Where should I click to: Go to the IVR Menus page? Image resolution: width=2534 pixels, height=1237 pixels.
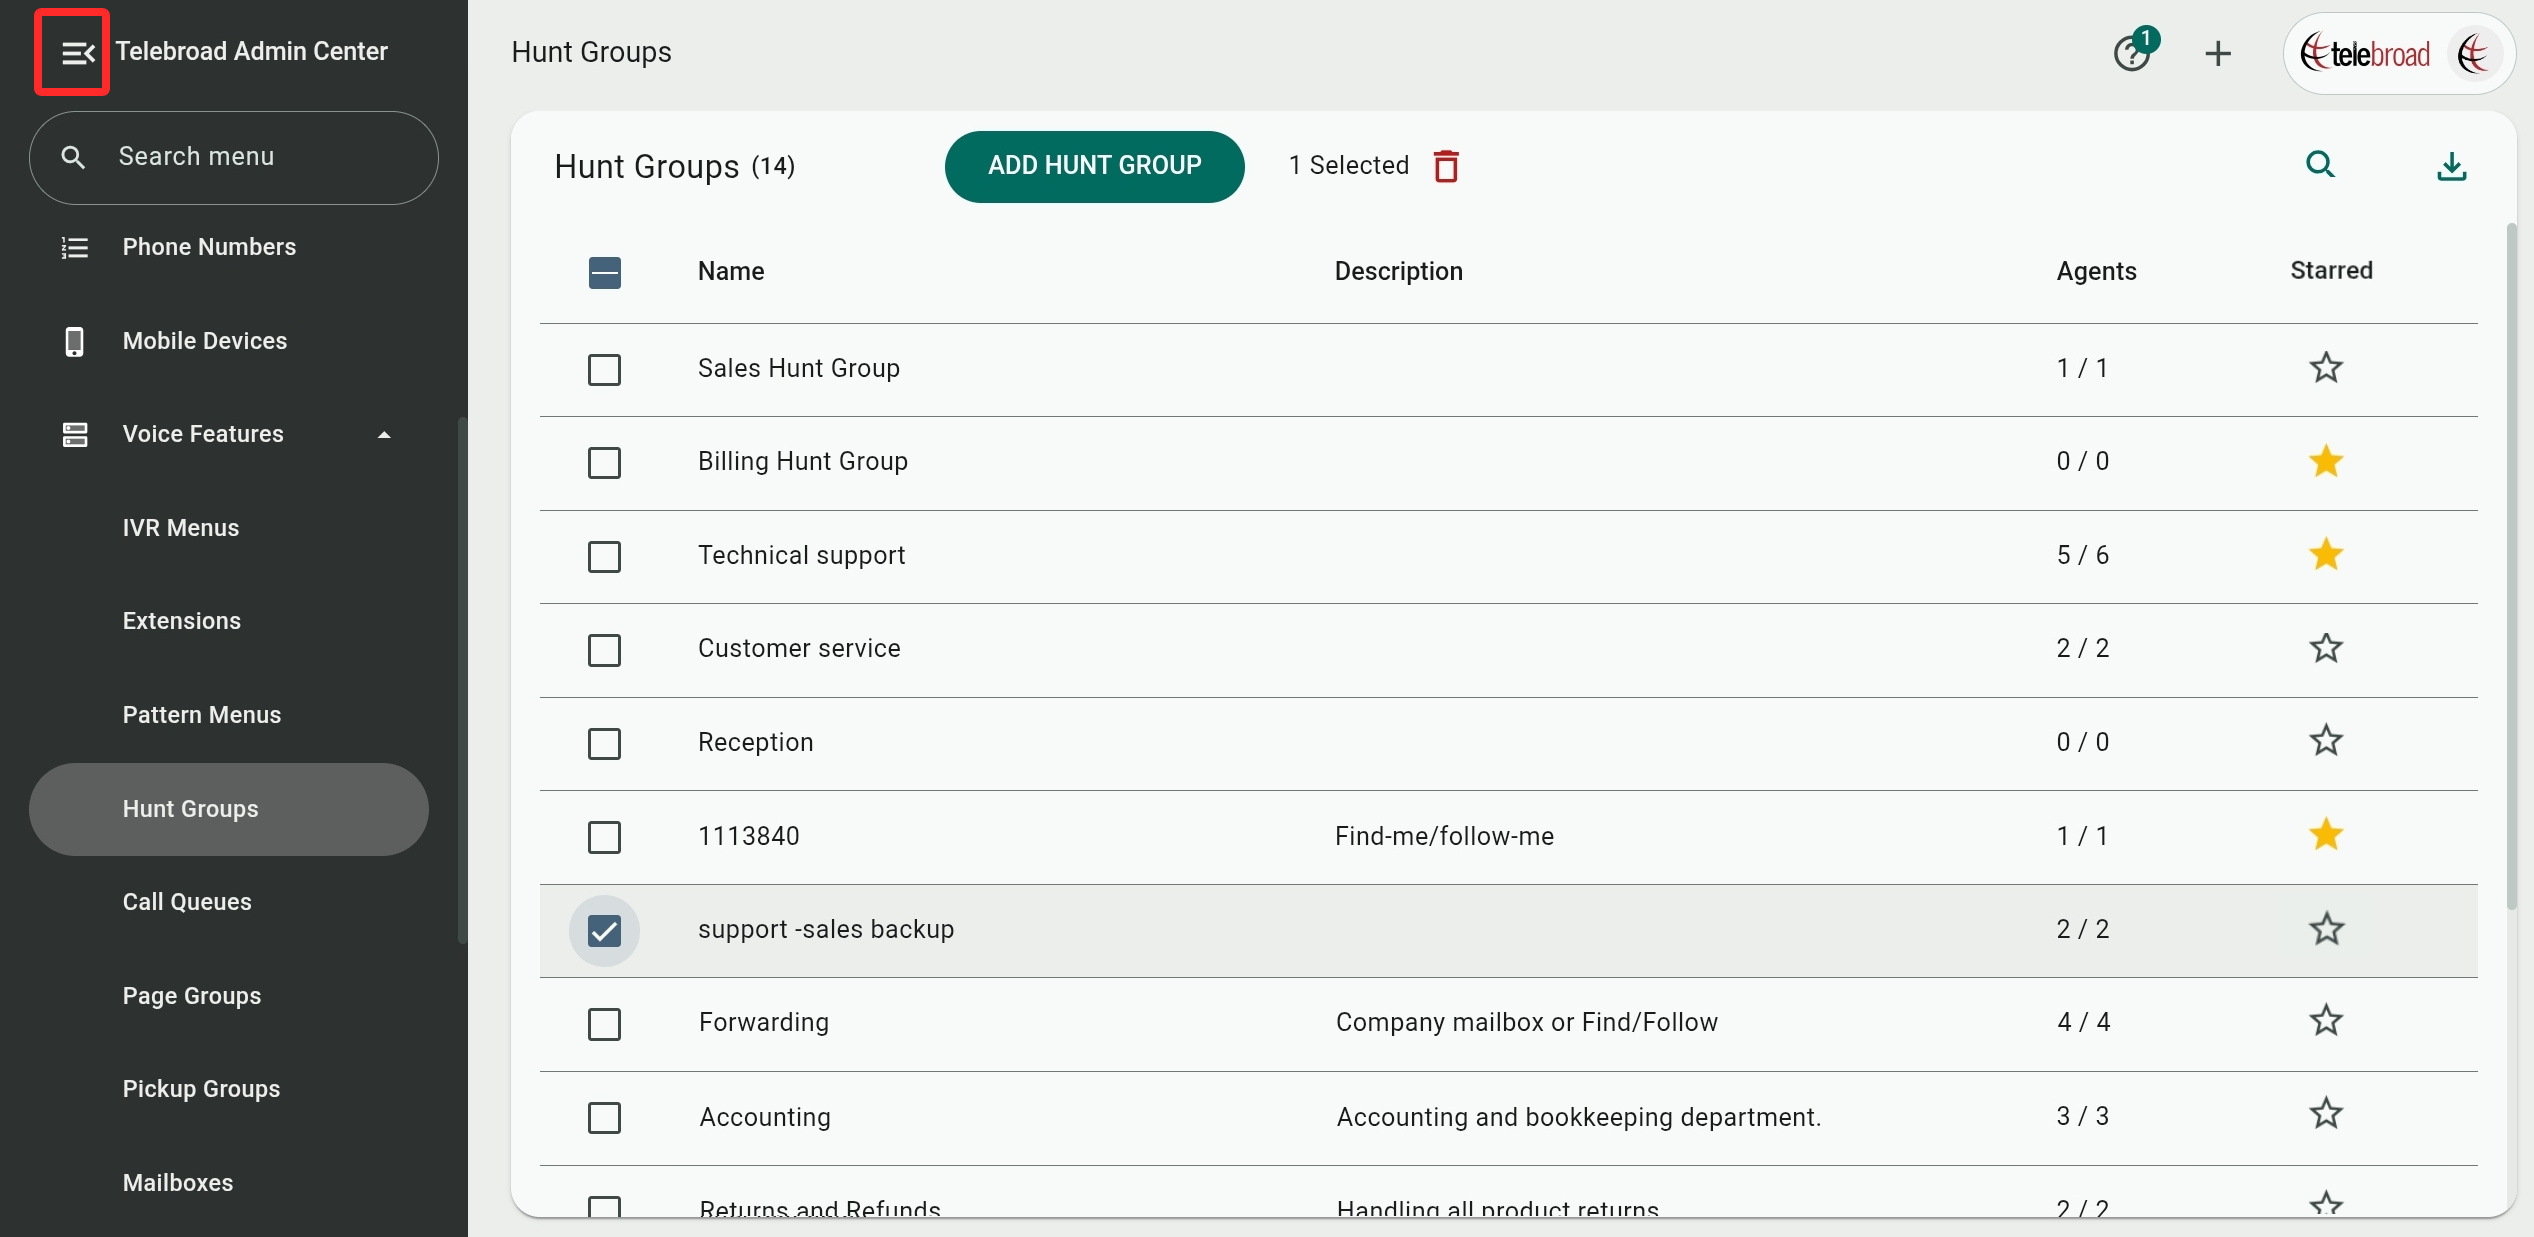click(x=181, y=527)
